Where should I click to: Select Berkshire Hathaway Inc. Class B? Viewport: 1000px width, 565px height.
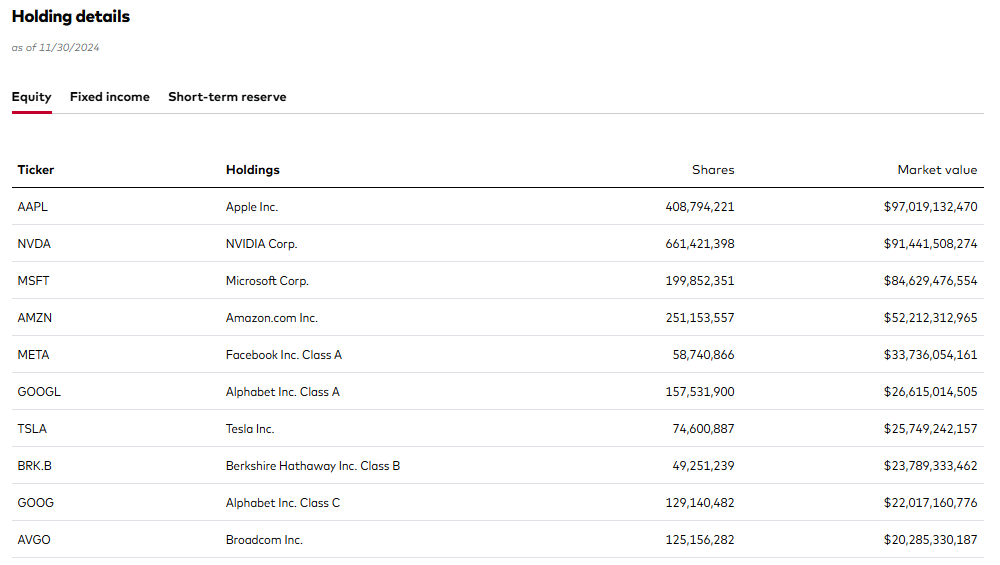click(312, 466)
